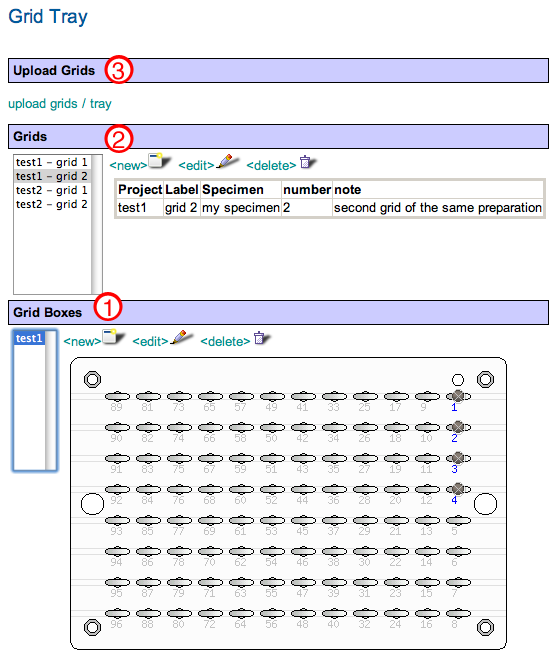Click the <new> link under Grids
This screenshot has height=657, width=559.
pos(128,166)
